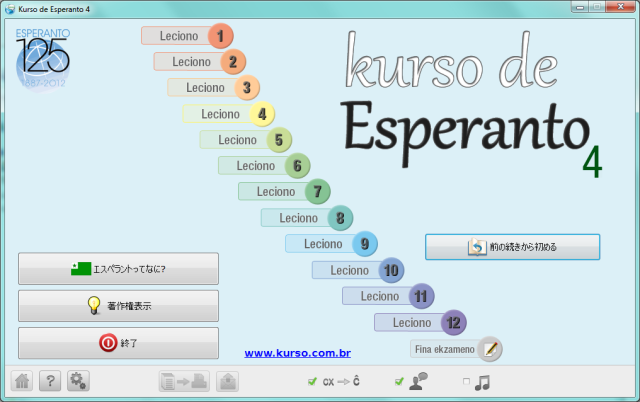Toggle the speech voice checkbox
The image size is (640, 402).
coord(400,381)
